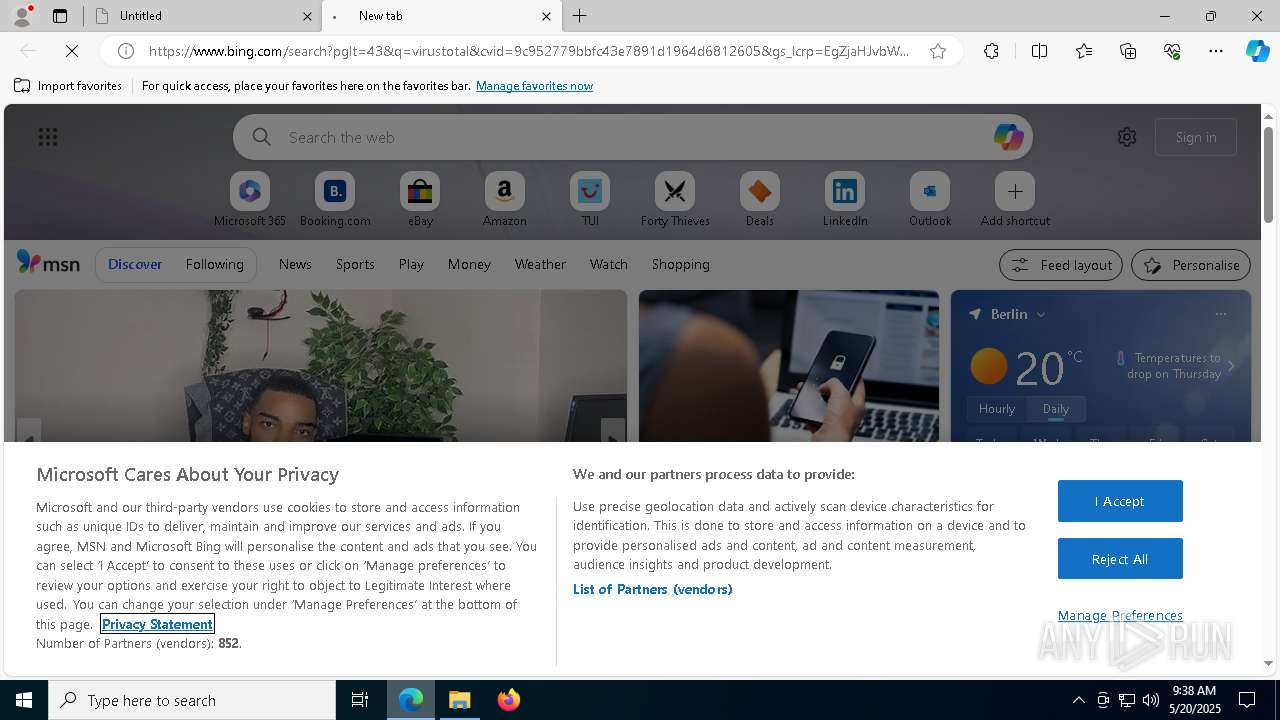Launch Firefox from taskbar
This screenshot has height=720, width=1280.
point(509,700)
